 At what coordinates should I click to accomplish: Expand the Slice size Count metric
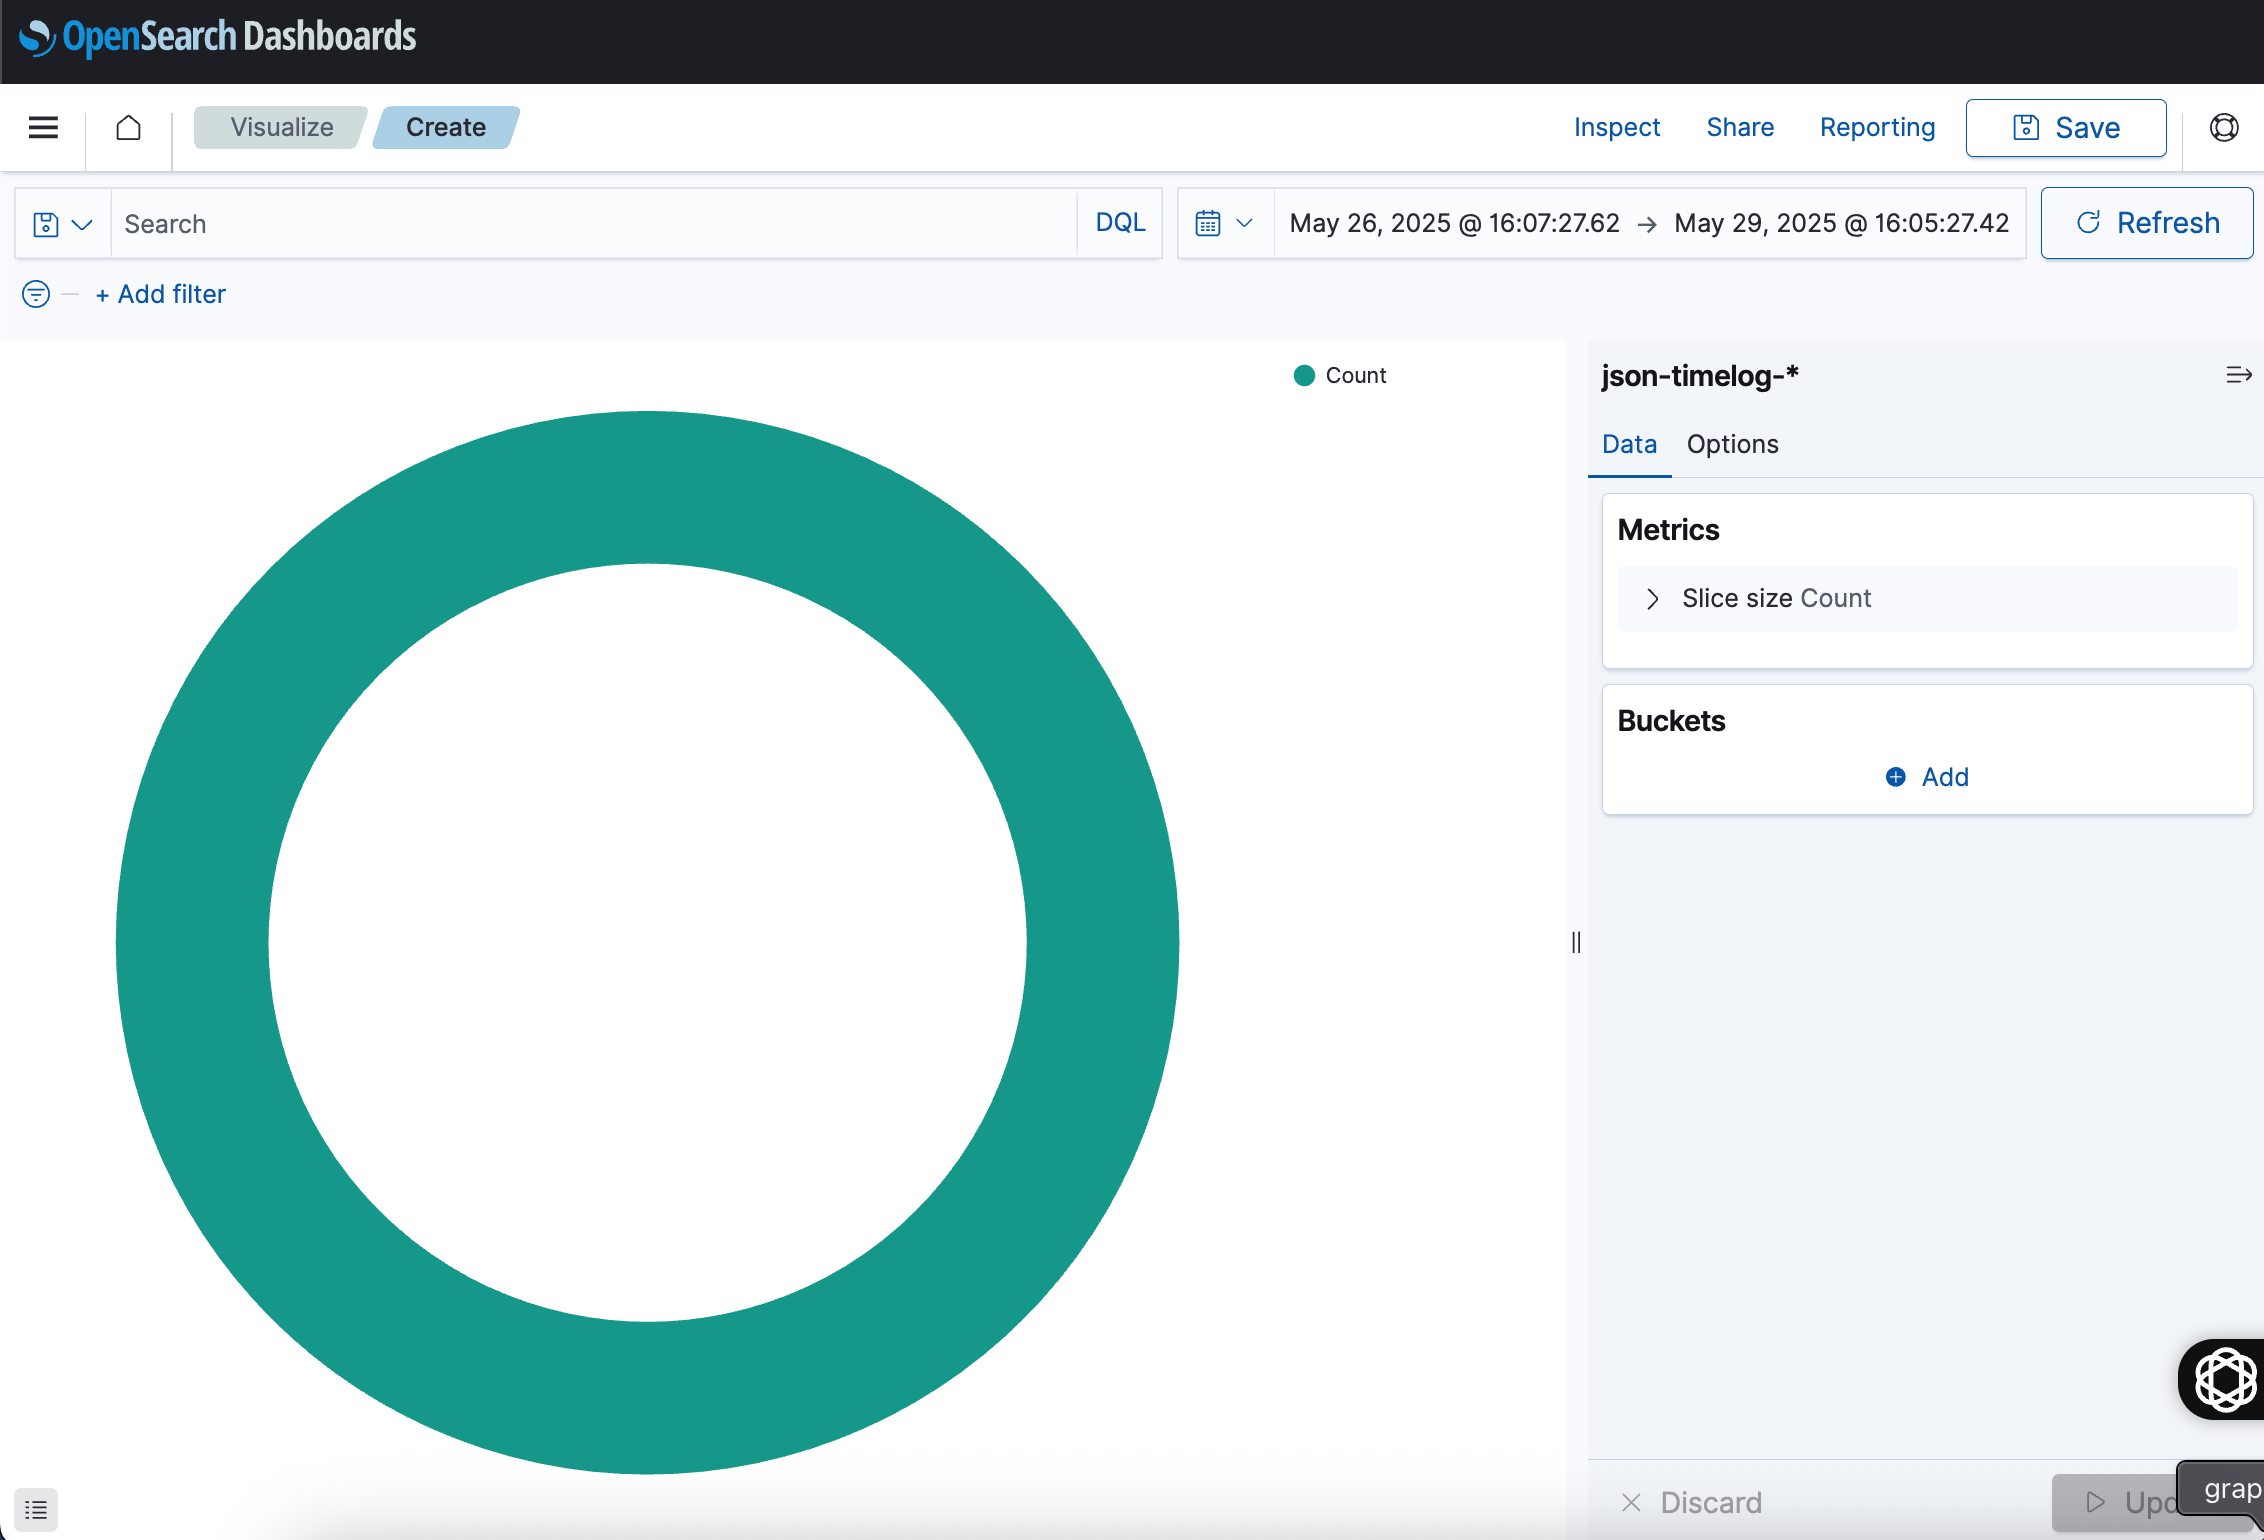pyautogui.click(x=1652, y=598)
